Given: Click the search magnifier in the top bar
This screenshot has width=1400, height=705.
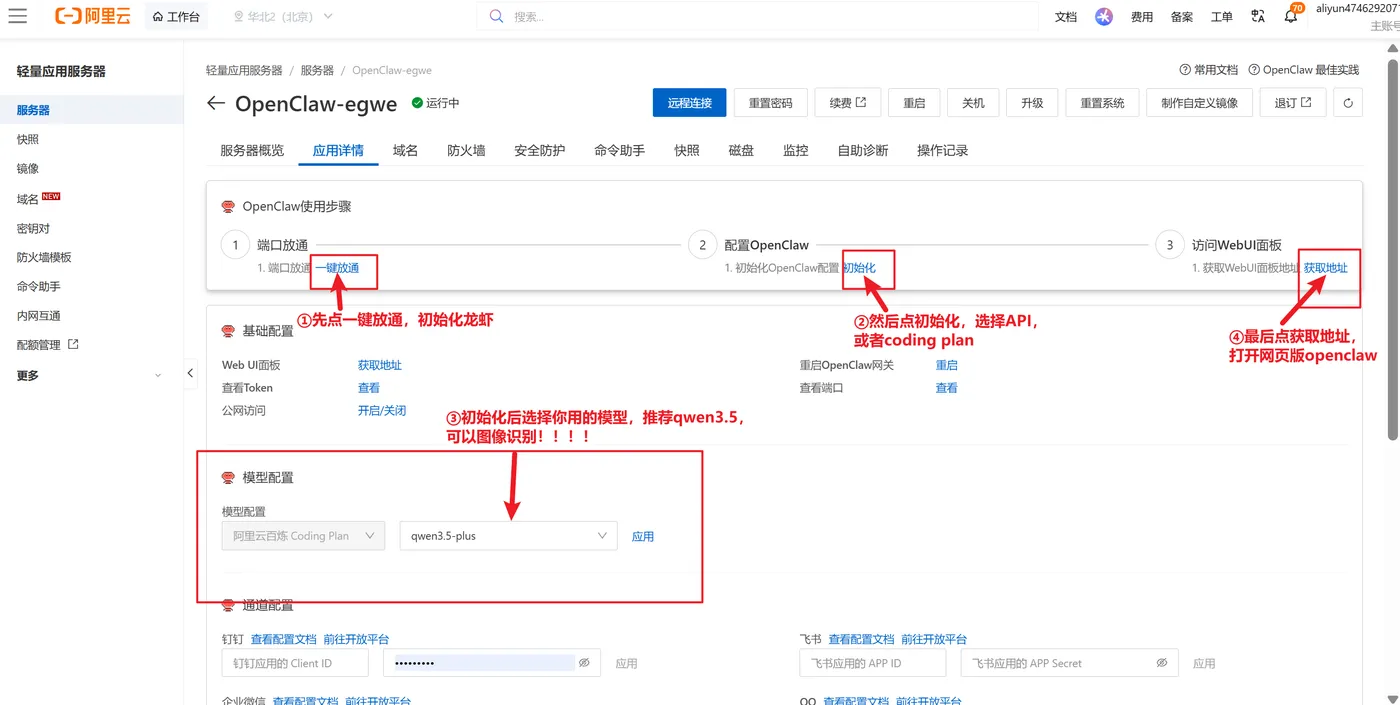Looking at the screenshot, I should (x=496, y=15).
